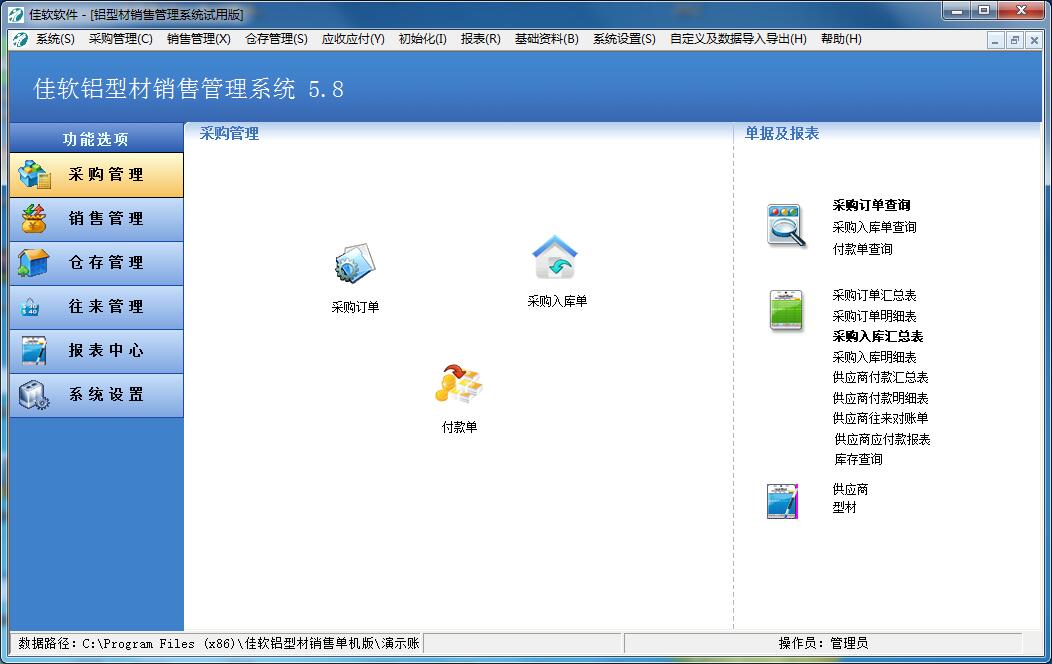Select 采购管理 in the function sidebar
The height and width of the screenshot is (664, 1052).
pyautogui.click(x=97, y=175)
